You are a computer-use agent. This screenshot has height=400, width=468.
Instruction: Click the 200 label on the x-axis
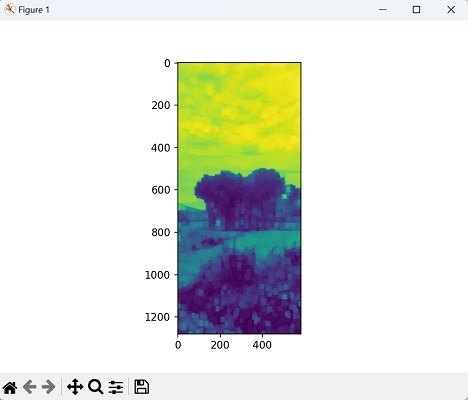(220, 345)
